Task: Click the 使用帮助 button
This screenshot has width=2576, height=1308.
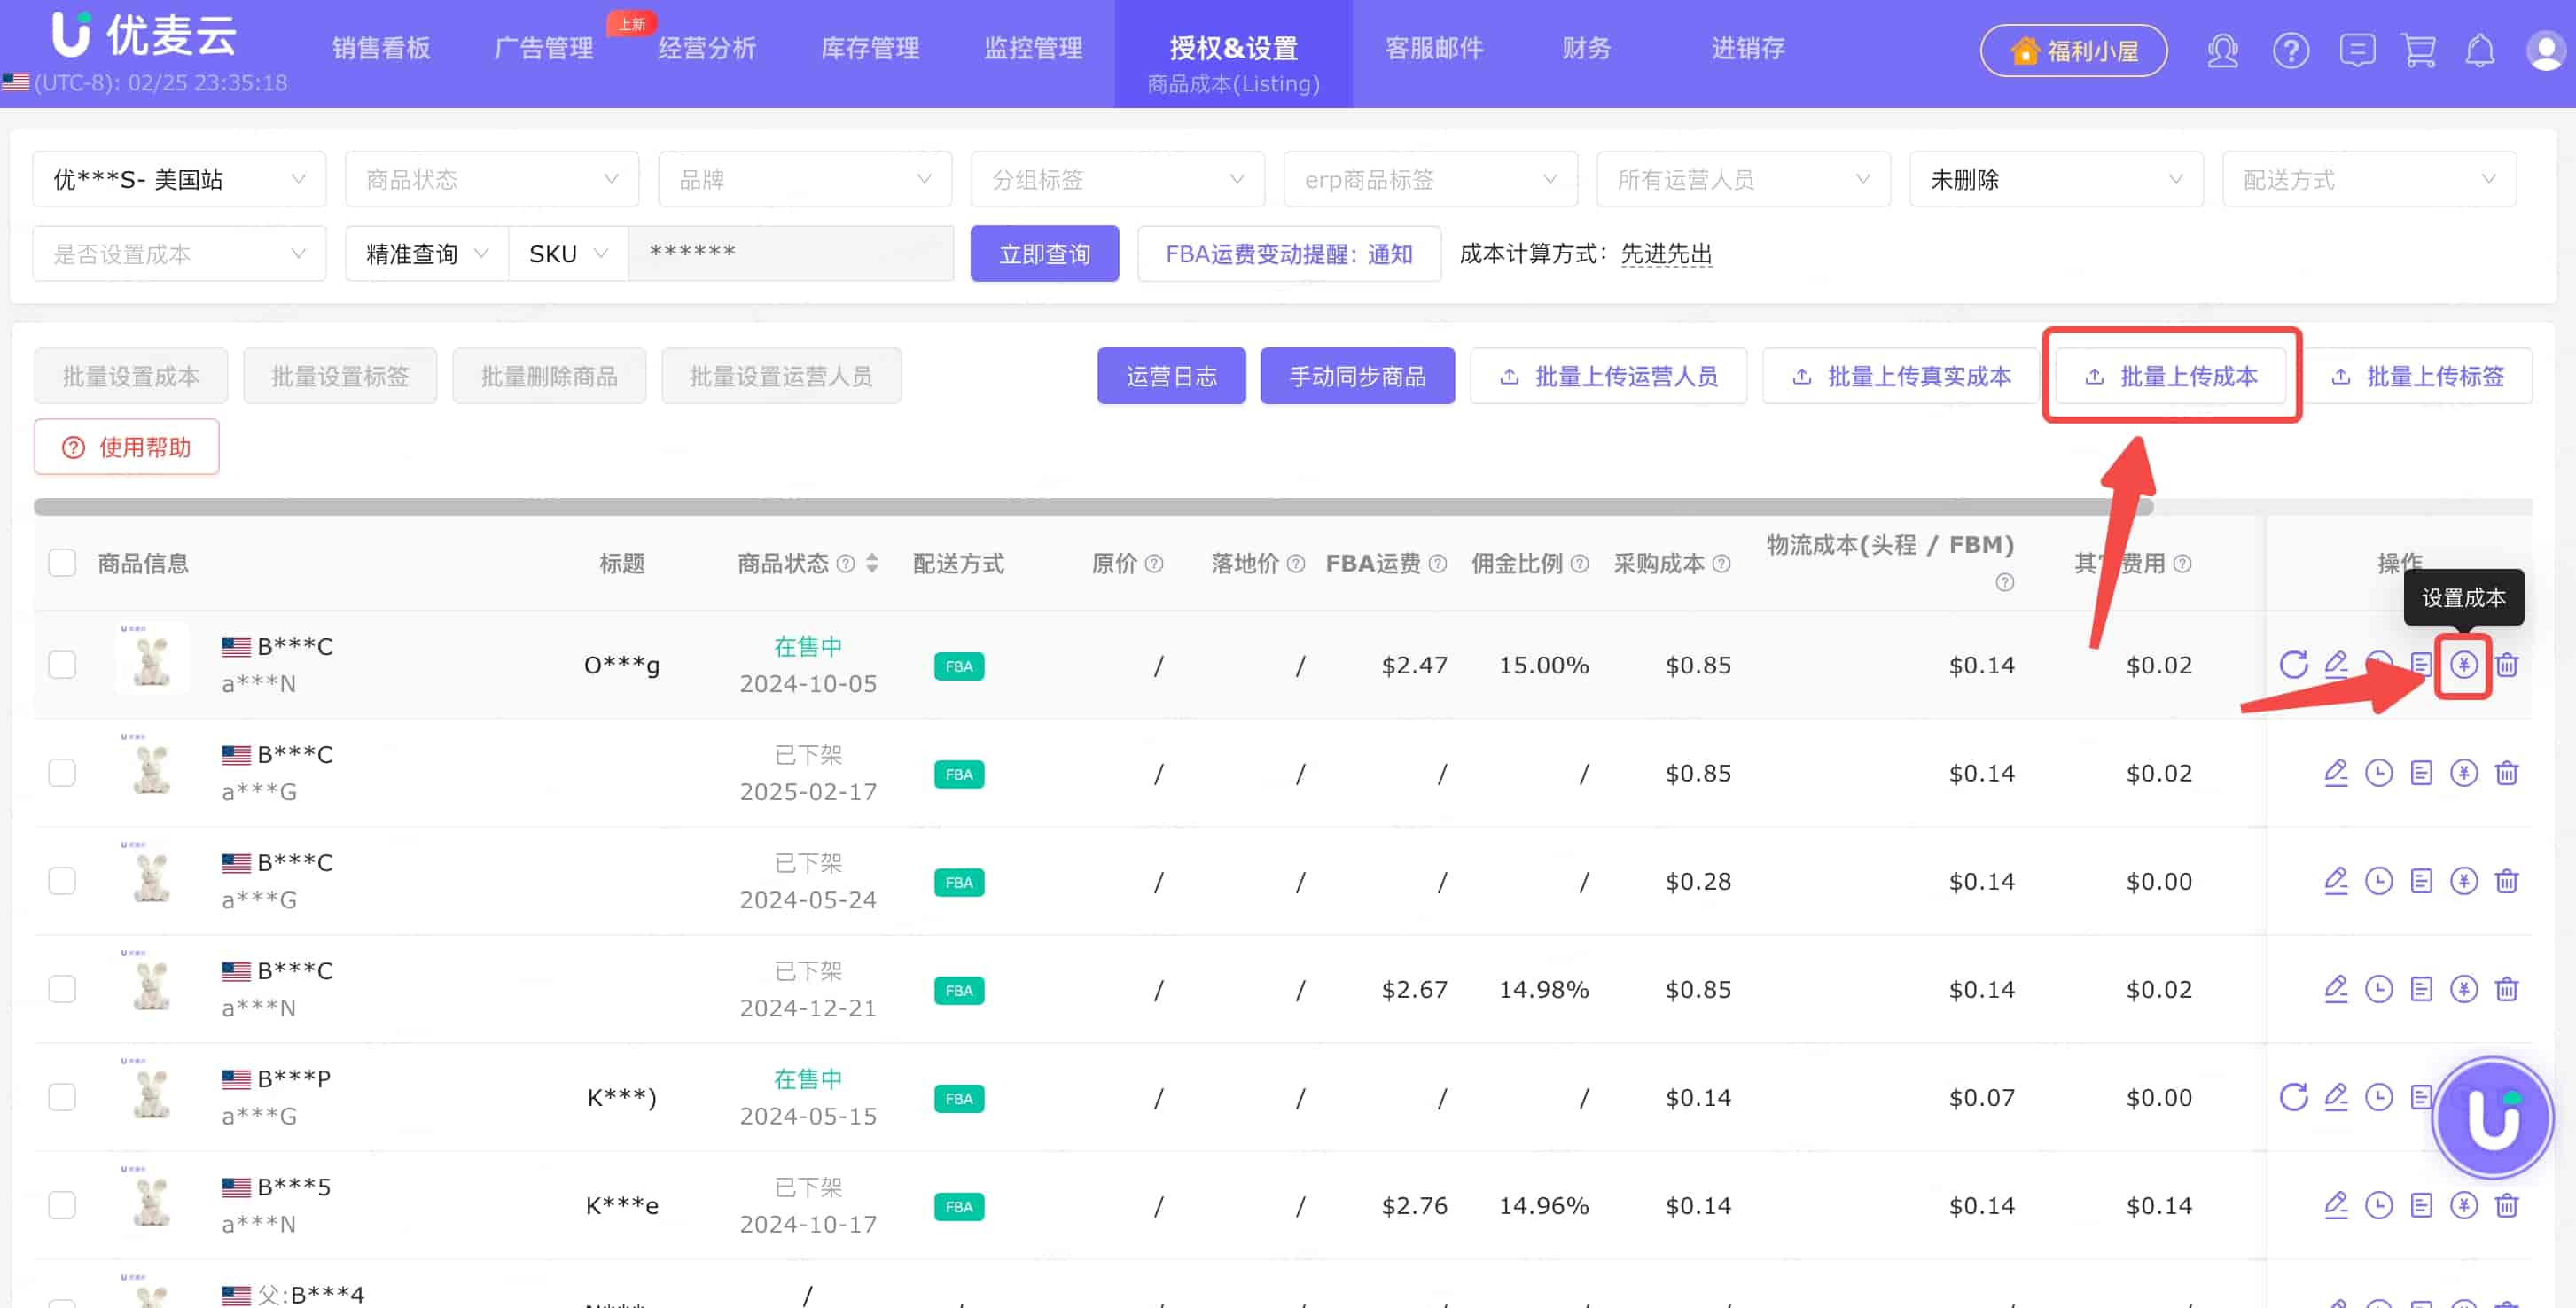Action: pos(127,447)
